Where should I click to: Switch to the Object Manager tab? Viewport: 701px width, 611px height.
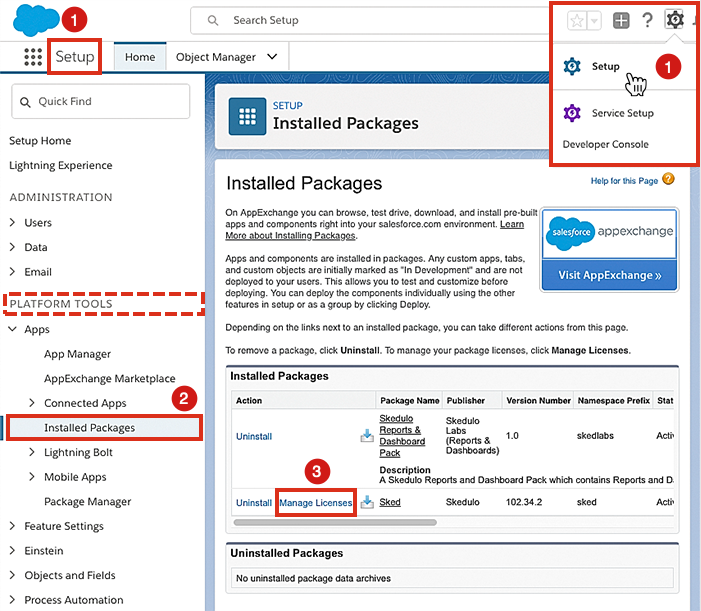point(215,57)
